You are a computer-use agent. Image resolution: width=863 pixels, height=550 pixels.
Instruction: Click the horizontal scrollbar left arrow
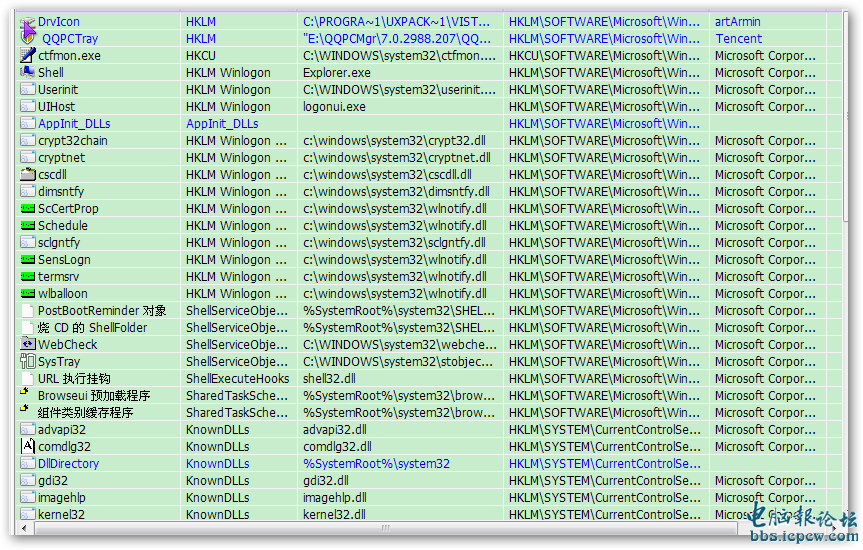tap(22, 529)
